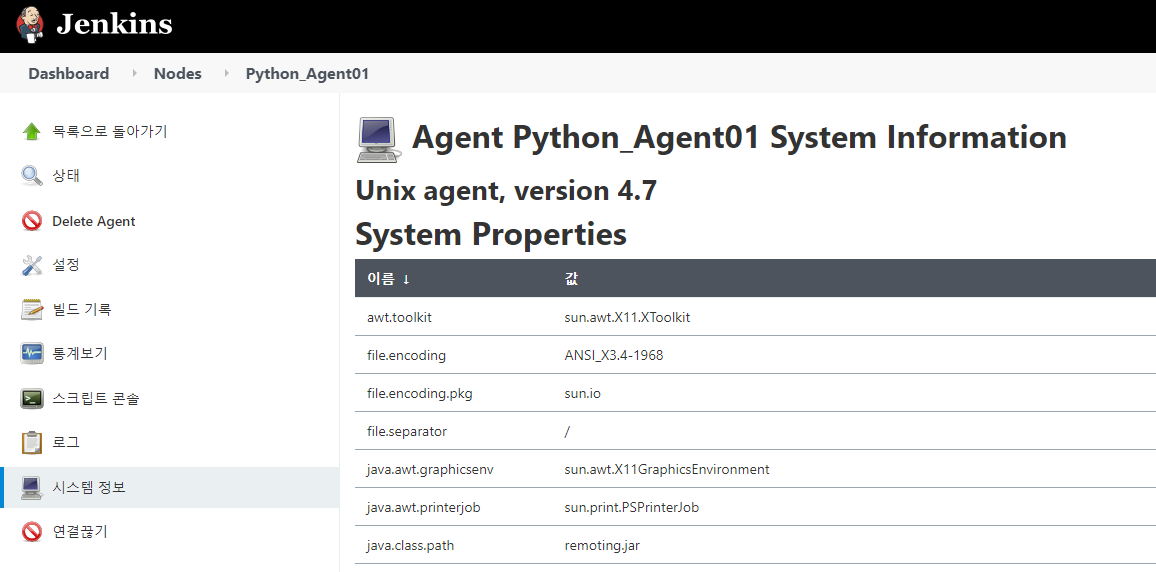This screenshot has width=1156, height=572.
Task: Click the large computer icon by the page title
Action: click(x=378, y=139)
